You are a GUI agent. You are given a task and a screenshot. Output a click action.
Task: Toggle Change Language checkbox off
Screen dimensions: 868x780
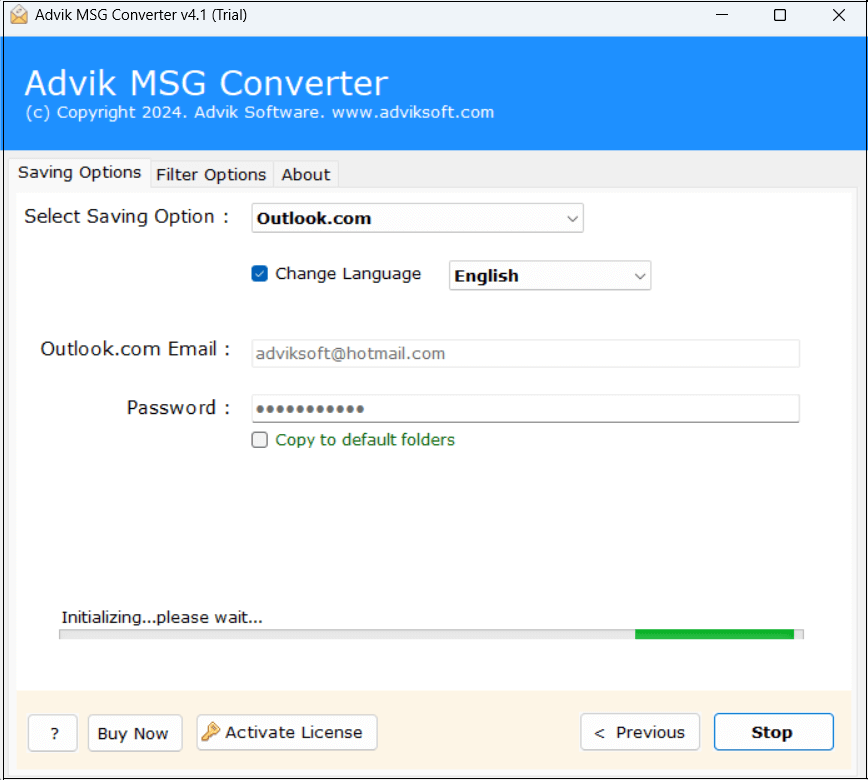coord(258,273)
